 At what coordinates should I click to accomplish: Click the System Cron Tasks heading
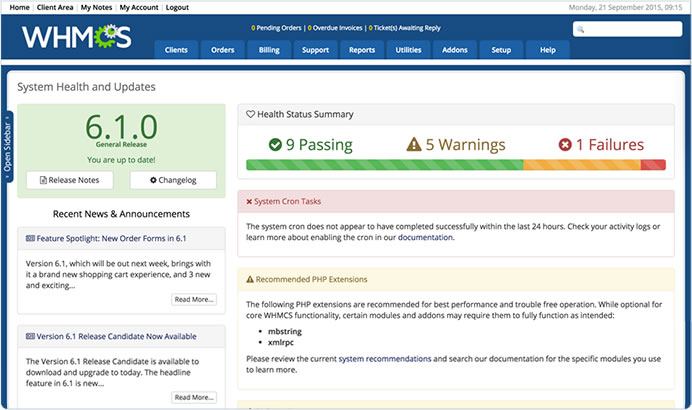pos(287,202)
